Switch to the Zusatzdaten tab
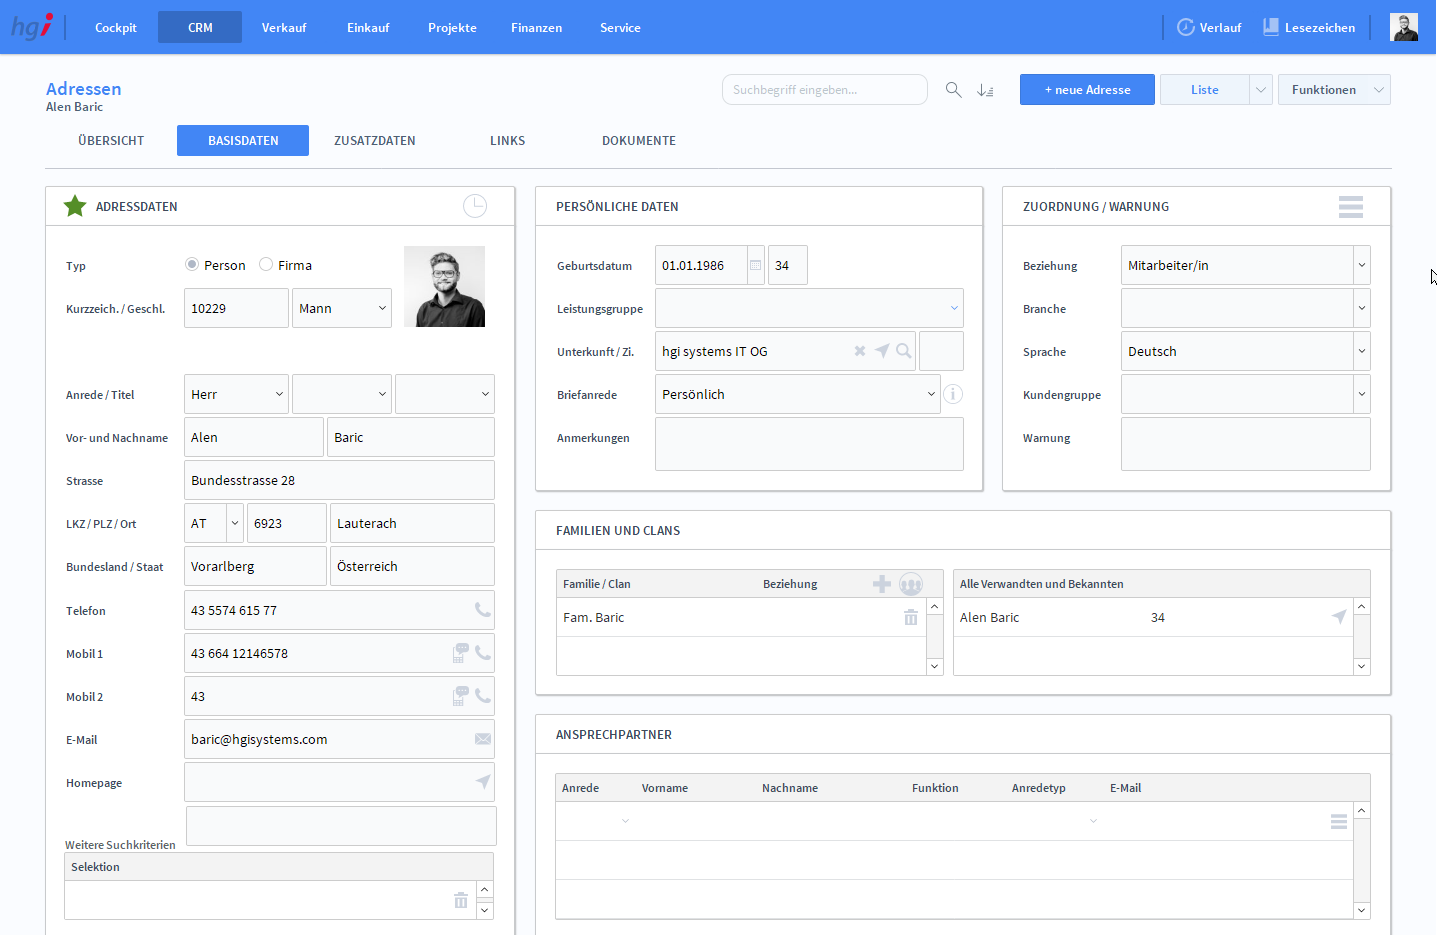The image size is (1437, 935). click(x=375, y=141)
